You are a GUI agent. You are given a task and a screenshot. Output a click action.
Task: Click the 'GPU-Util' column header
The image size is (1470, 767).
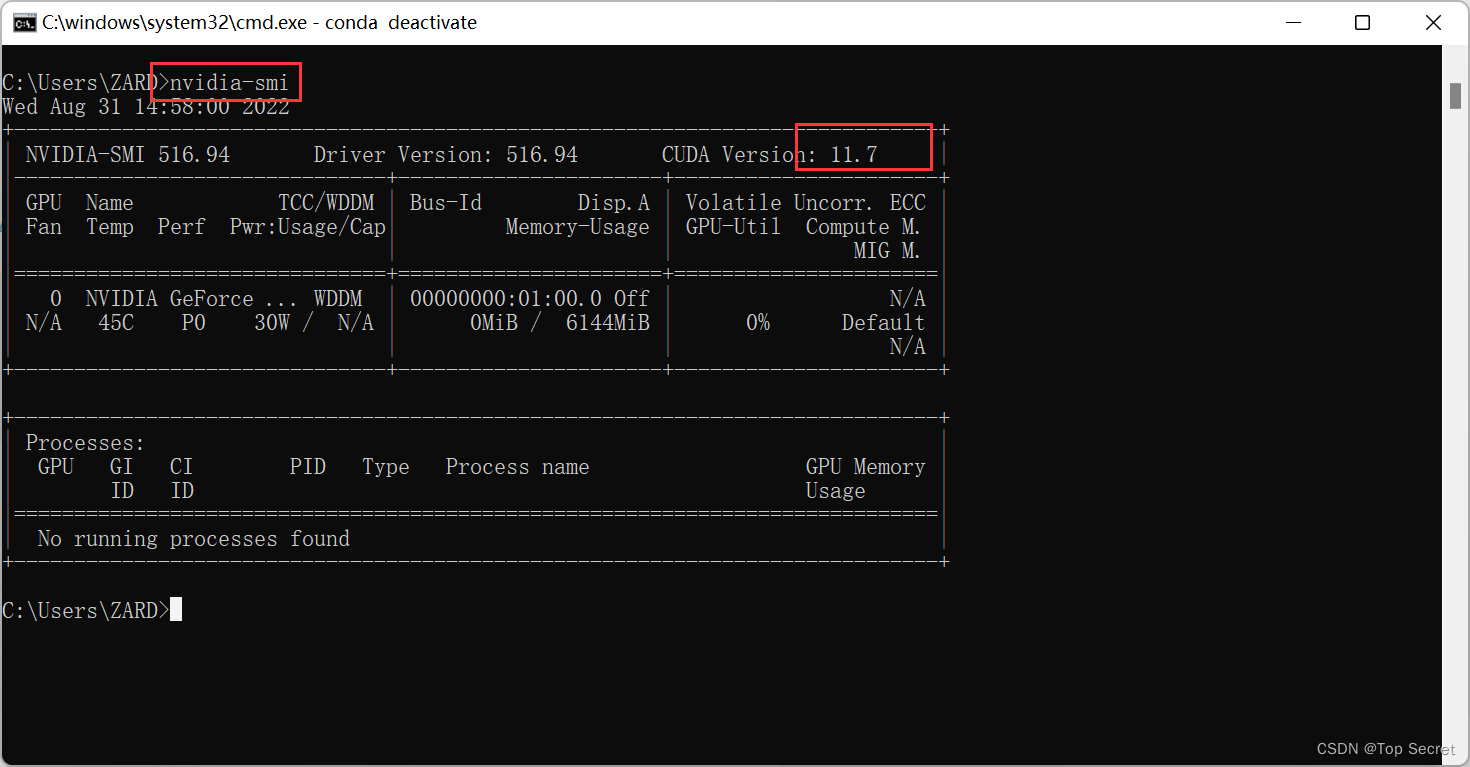pos(733,227)
